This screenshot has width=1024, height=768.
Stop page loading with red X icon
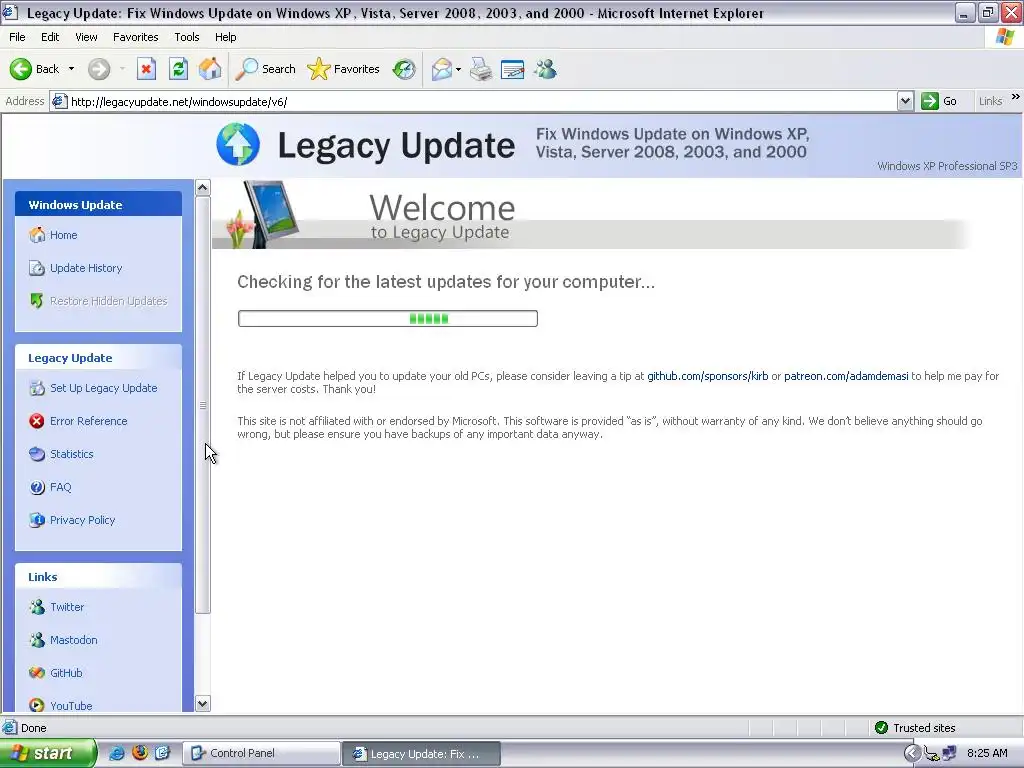146,69
